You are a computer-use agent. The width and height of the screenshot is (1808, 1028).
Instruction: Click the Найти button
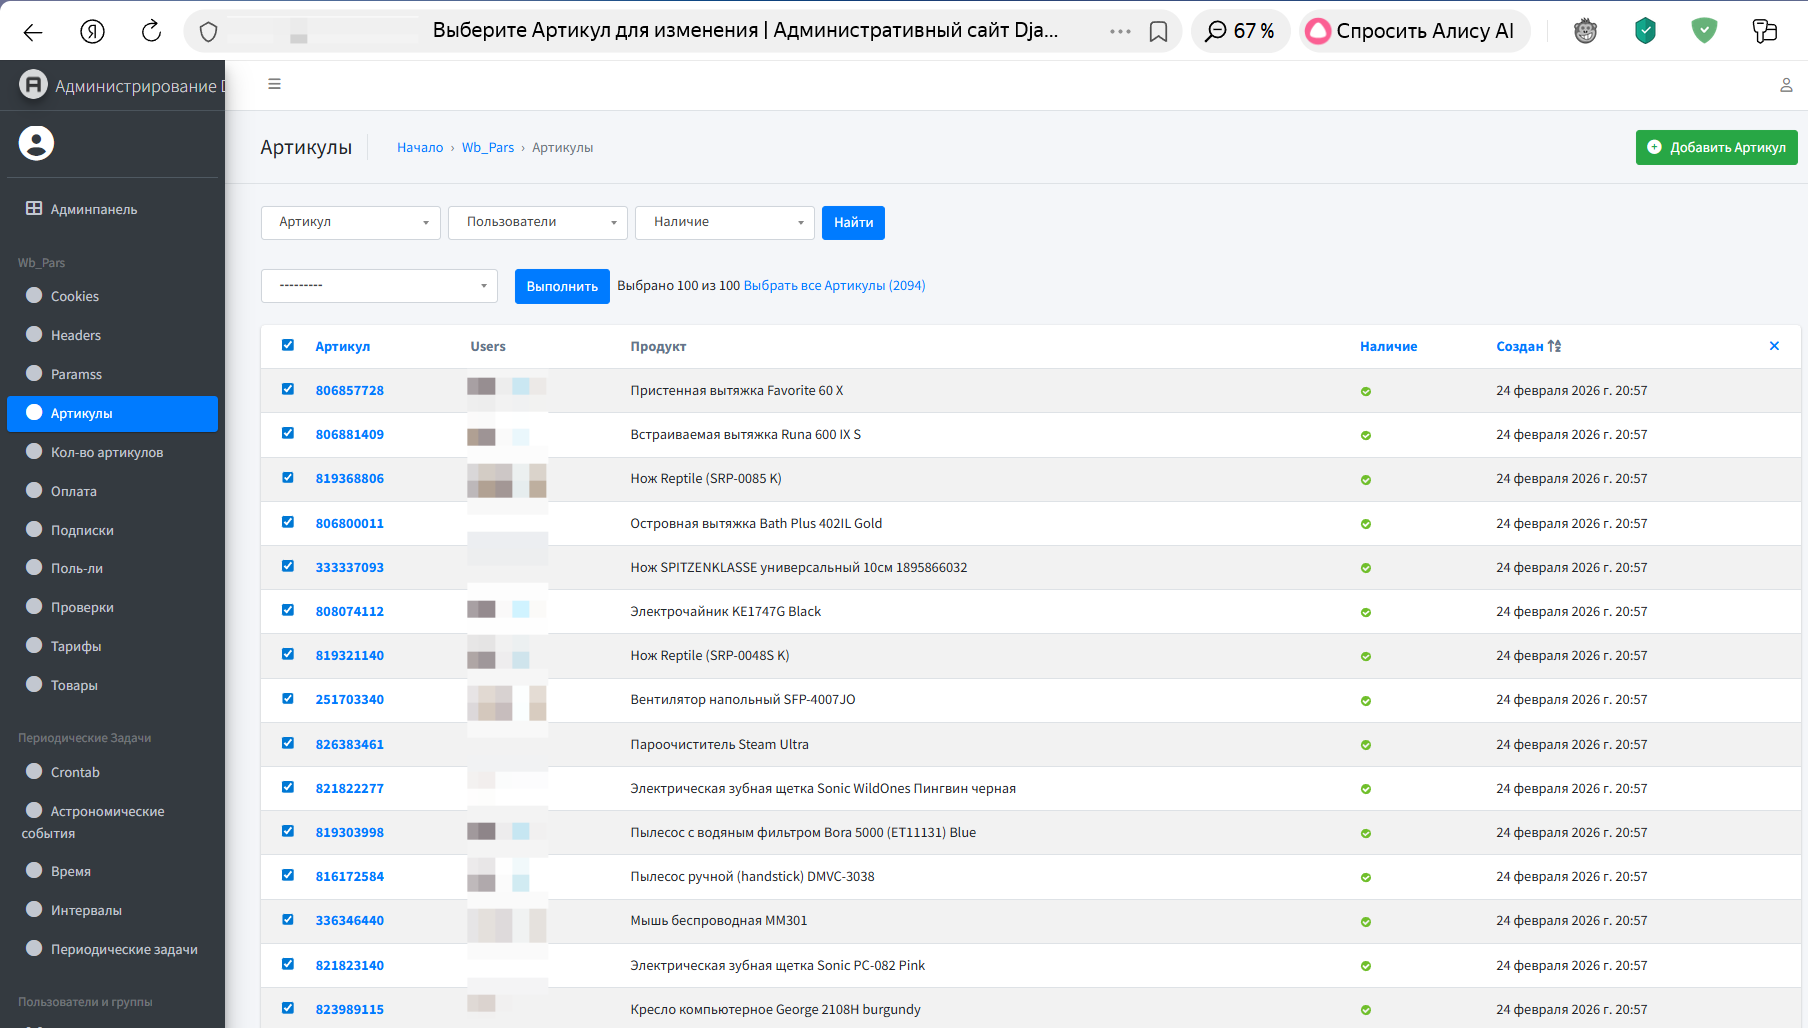point(853,222)
